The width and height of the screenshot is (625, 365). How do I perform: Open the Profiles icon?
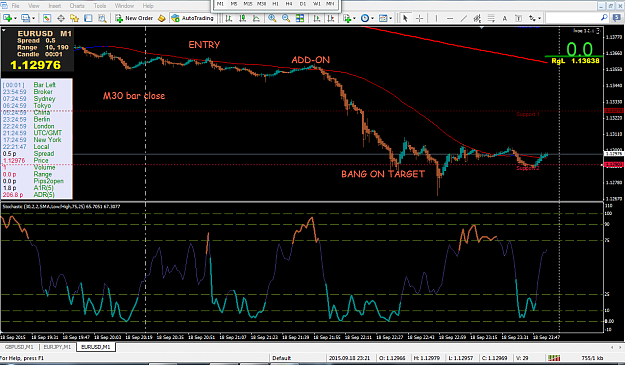25,18
